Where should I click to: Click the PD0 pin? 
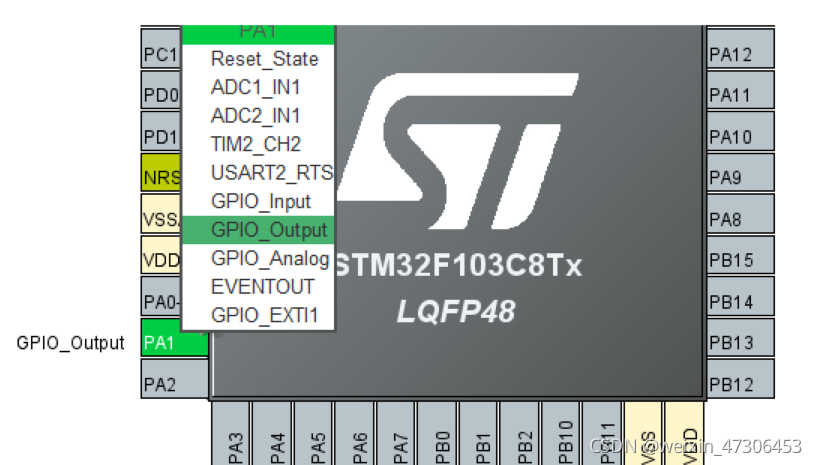click(x=161, y=90)
